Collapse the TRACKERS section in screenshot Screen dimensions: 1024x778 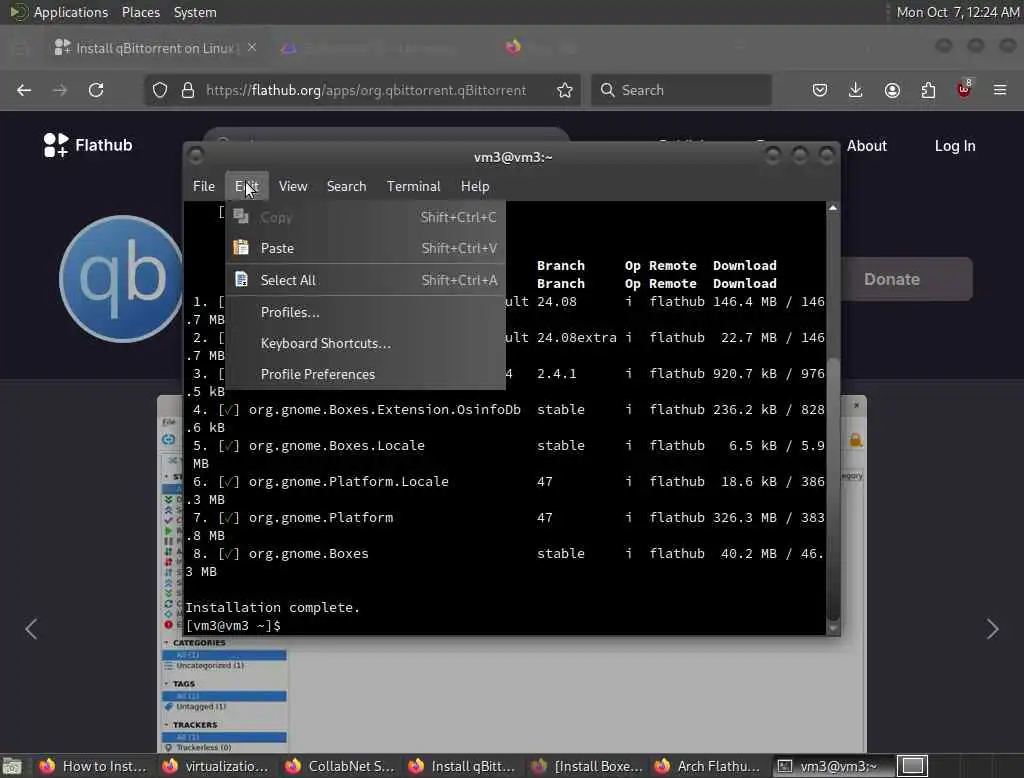point(166,725)
